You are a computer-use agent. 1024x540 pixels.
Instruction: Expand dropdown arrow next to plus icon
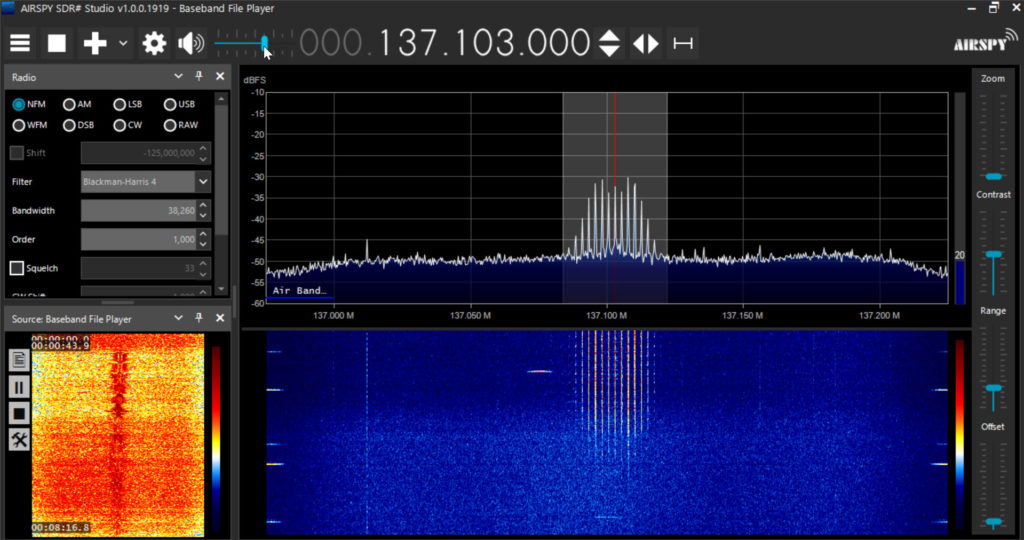[123, 43]
